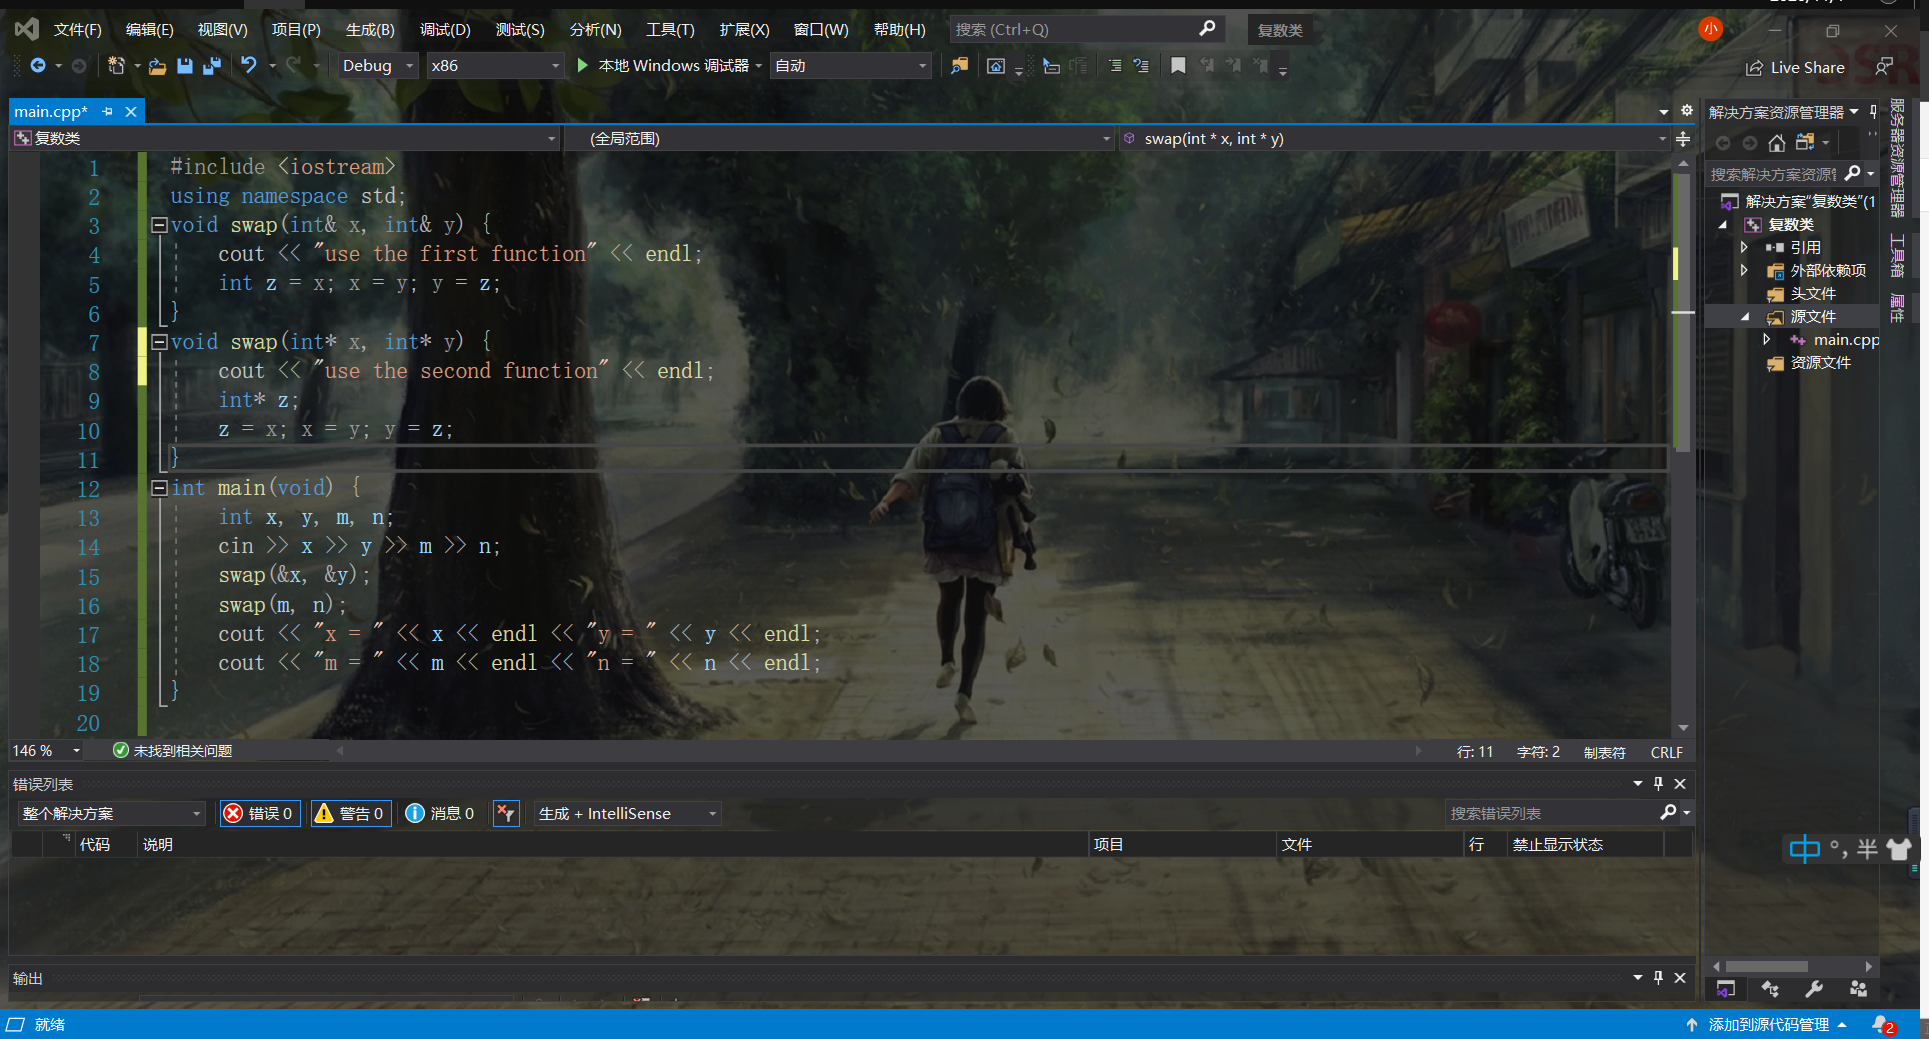Click the search magnifier in the title bar
The width and height of the screenshot is (1929, 1039).
(x=1207, y=29)
